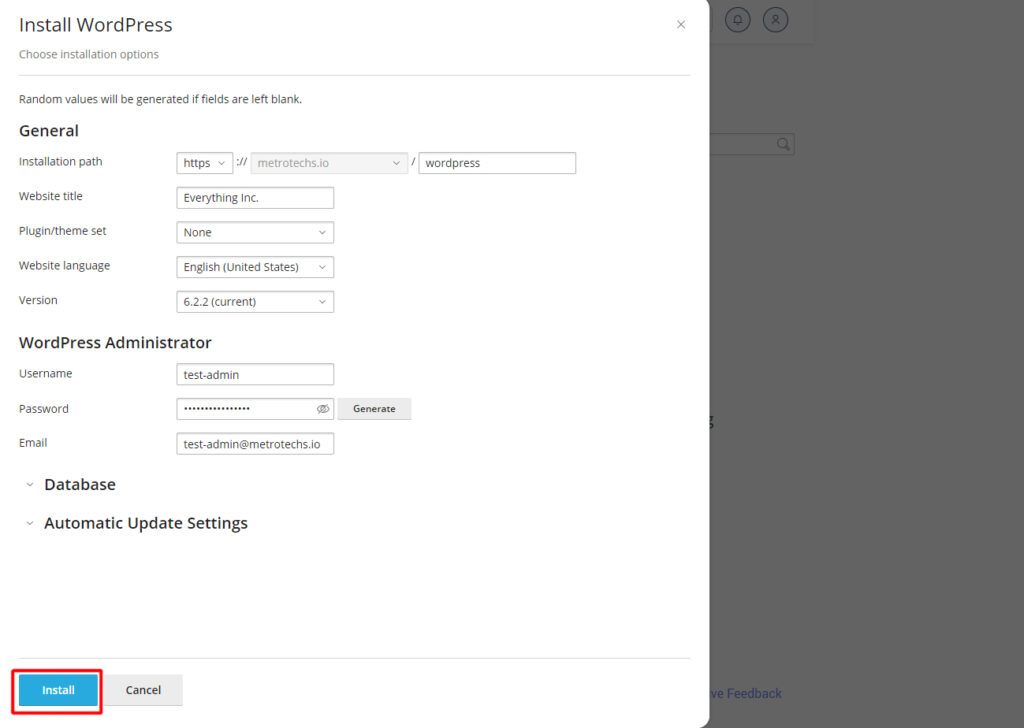Close the Install WordPress dialog
Image resolution: width=1024 pixels, height=728 pixels.
point(681,25)
